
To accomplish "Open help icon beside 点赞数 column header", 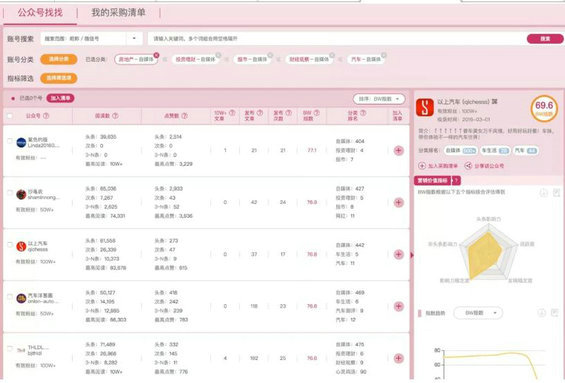I will pyautogui.click(x=184, y=116).
